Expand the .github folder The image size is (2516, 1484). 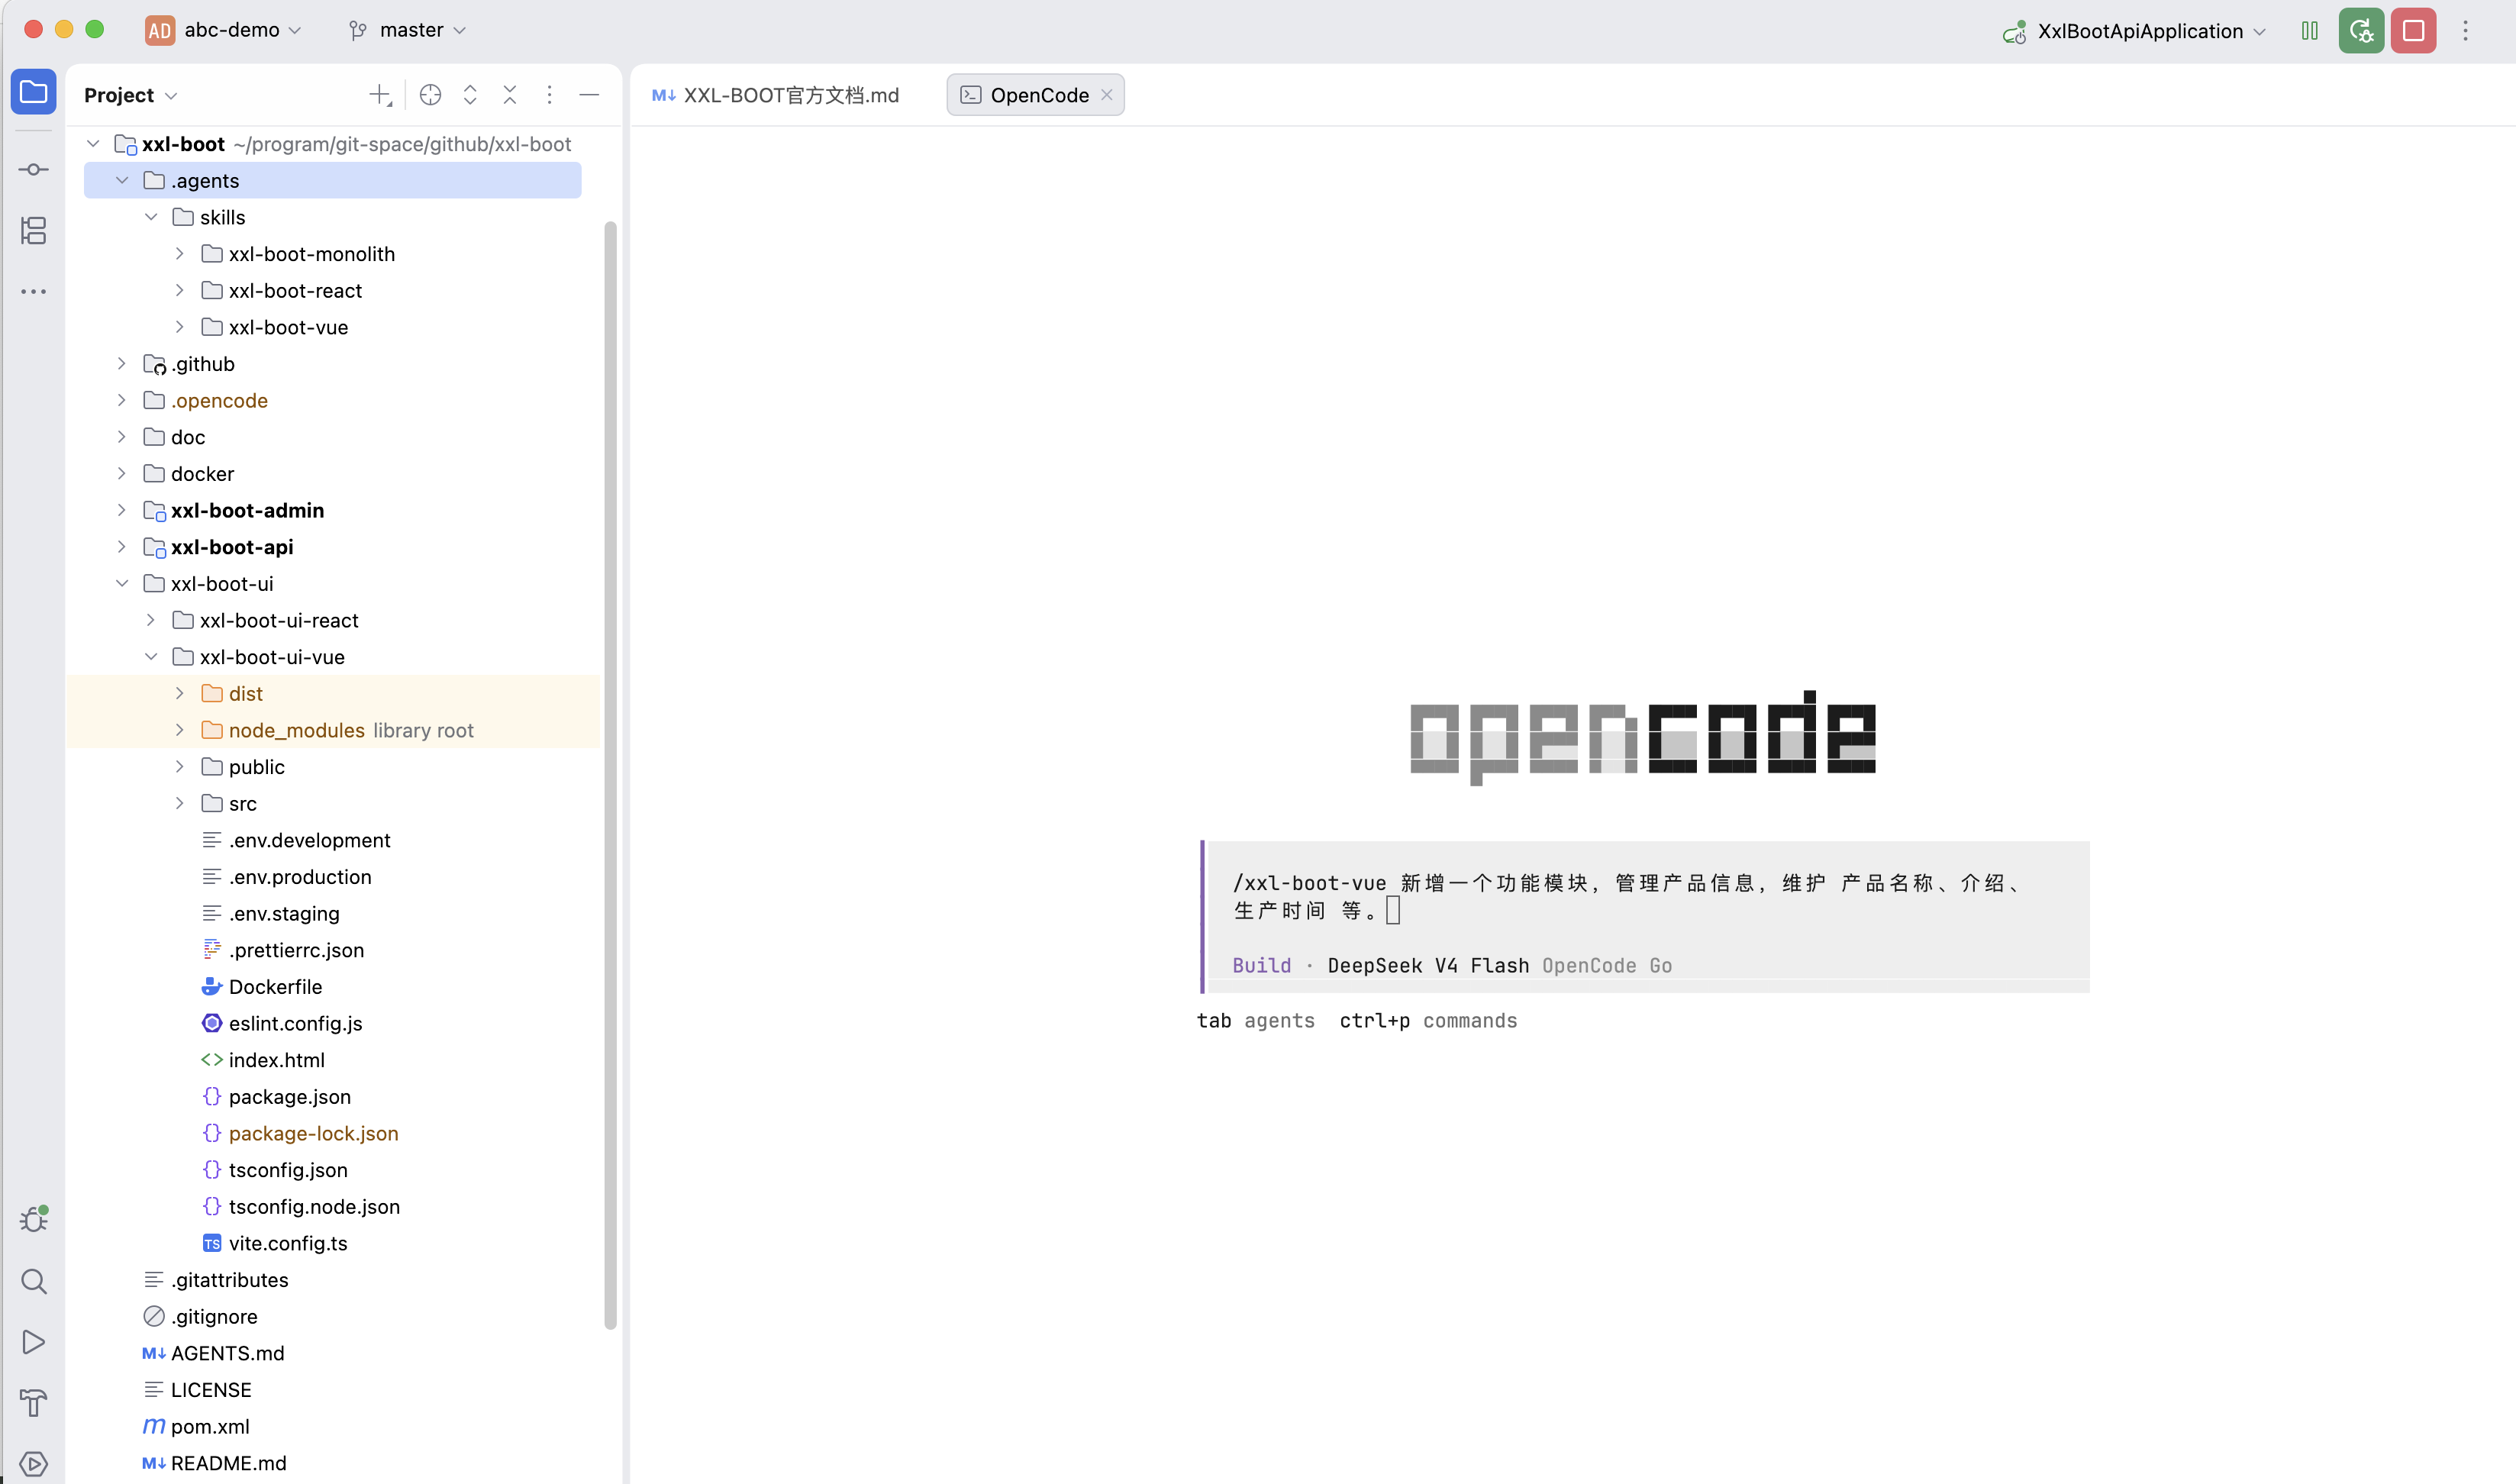[122, 364]
